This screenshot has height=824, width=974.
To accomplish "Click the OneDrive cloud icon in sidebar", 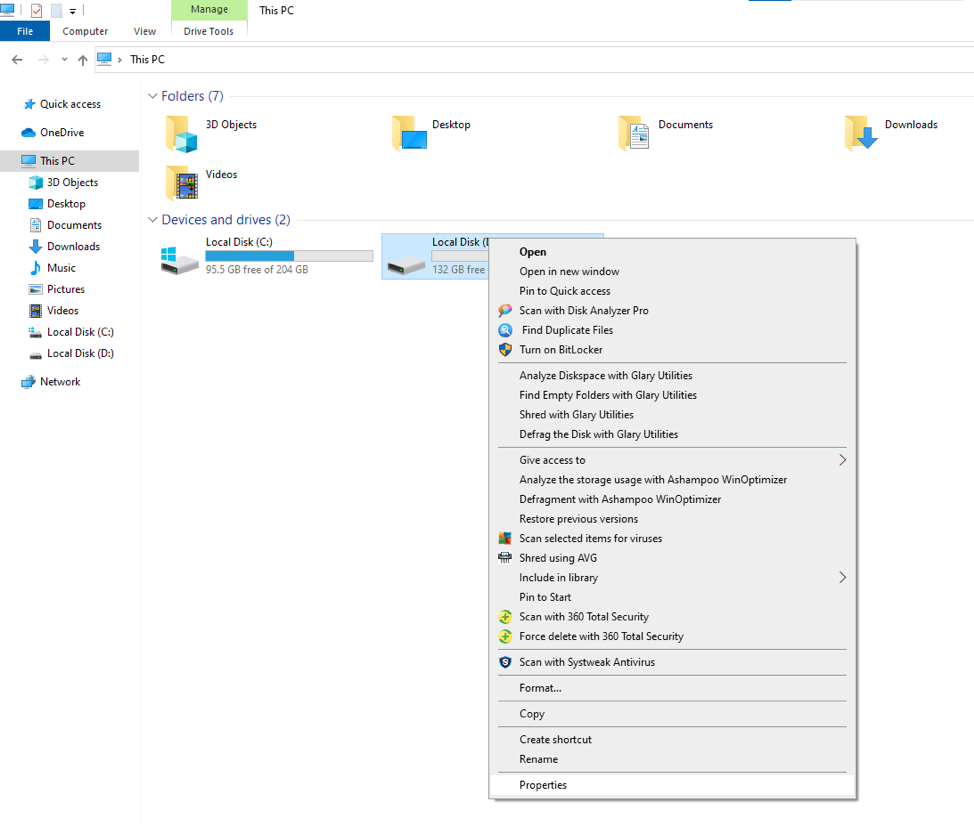I will tap(29, 132).
